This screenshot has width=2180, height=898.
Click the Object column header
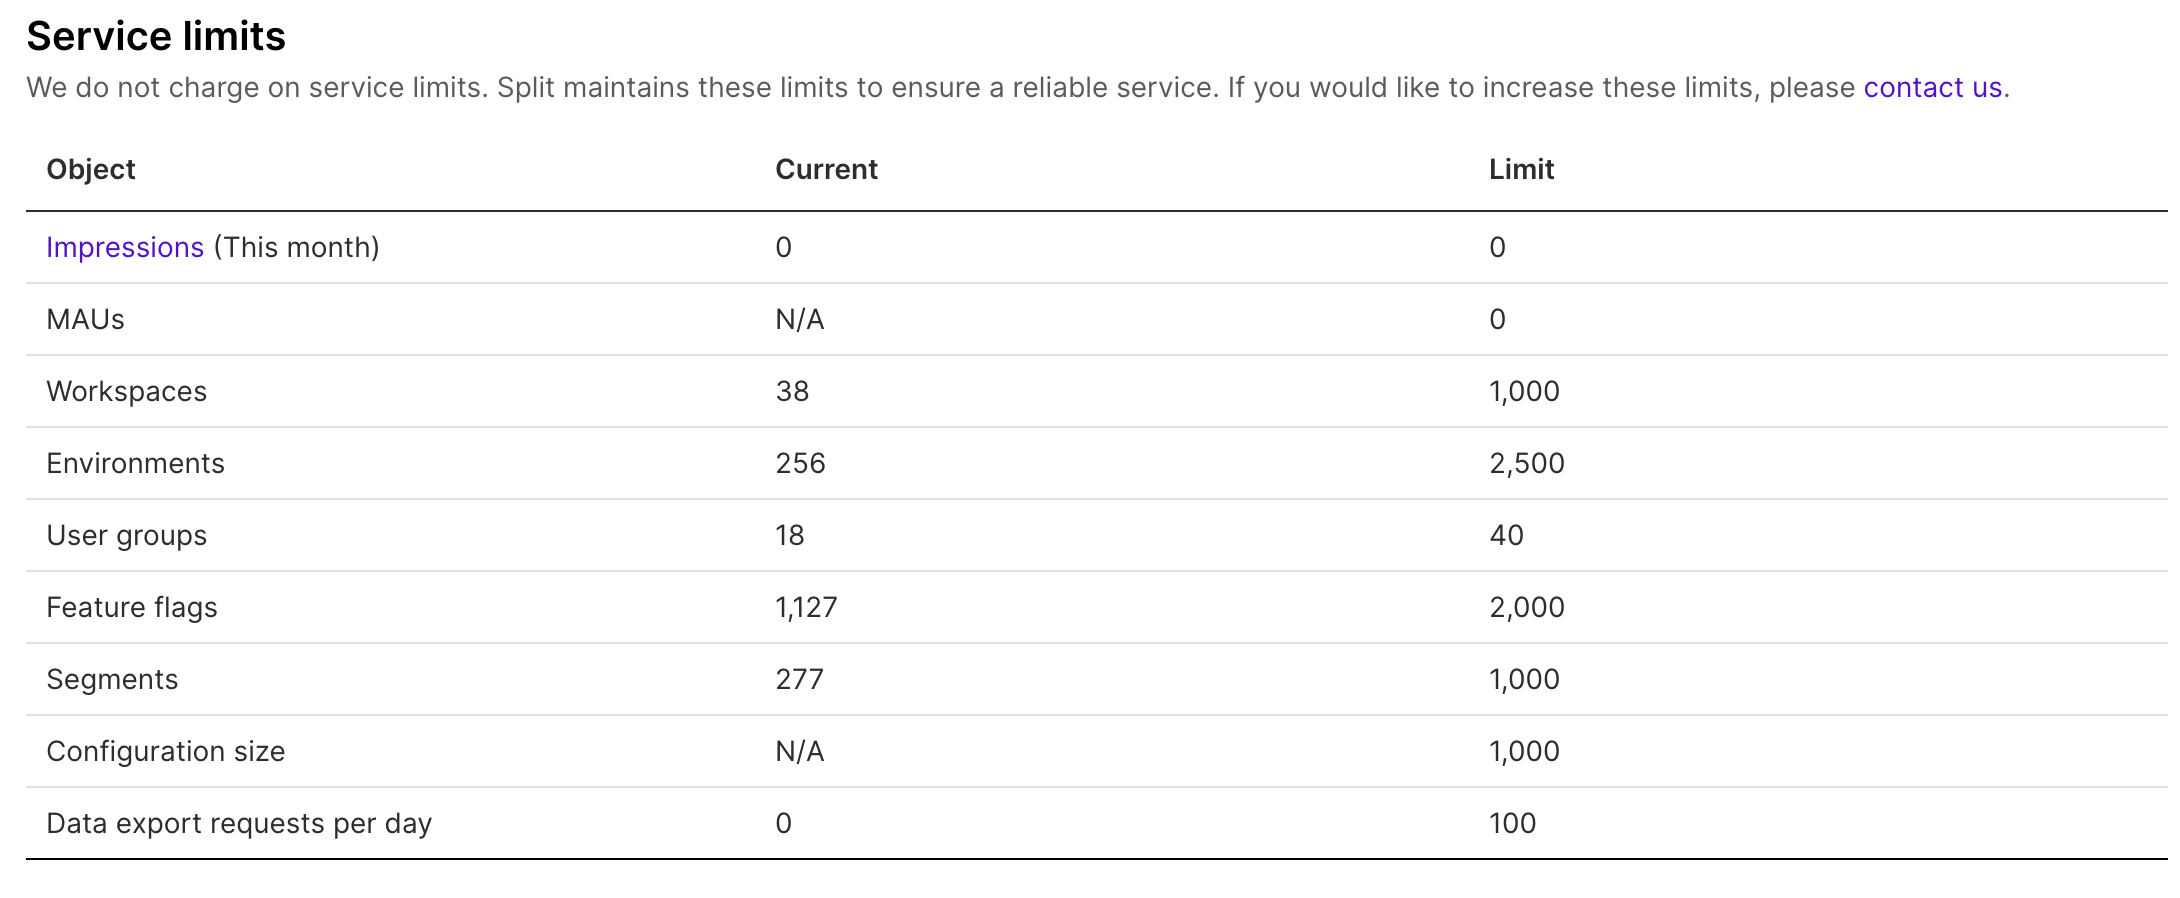tap(91, 169)
